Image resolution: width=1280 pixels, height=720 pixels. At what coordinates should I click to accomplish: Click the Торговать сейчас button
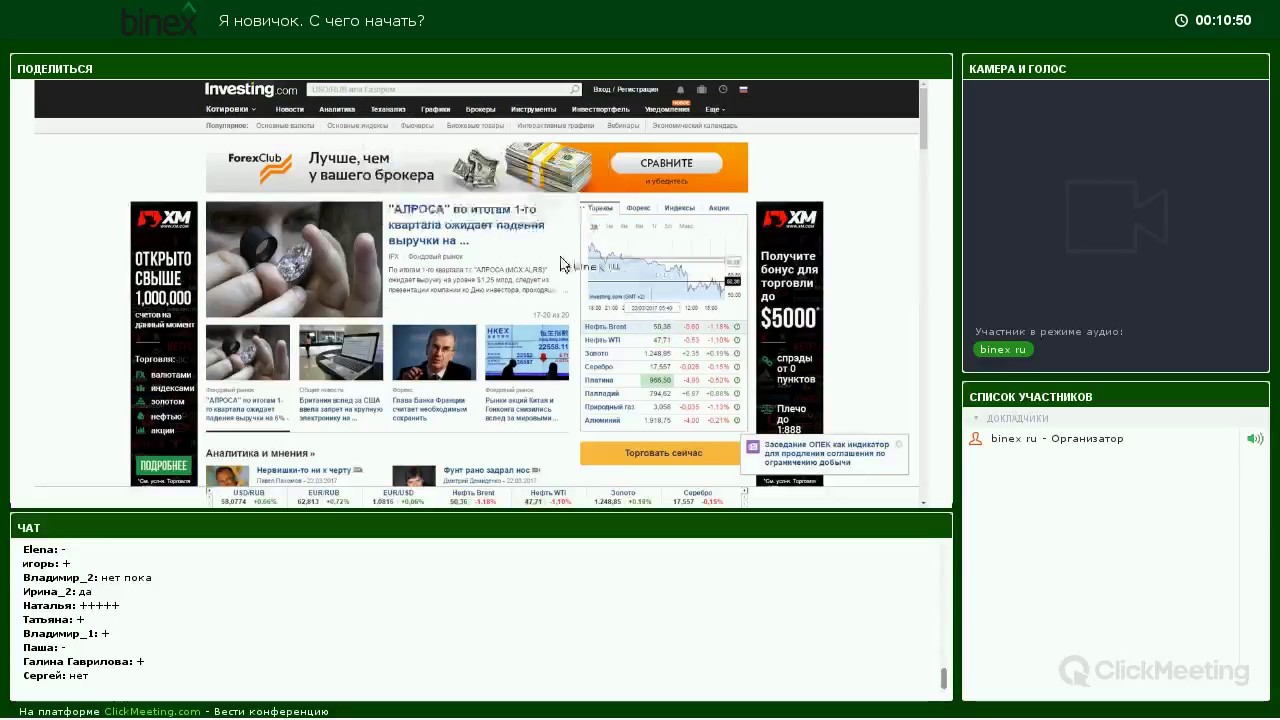663,453
